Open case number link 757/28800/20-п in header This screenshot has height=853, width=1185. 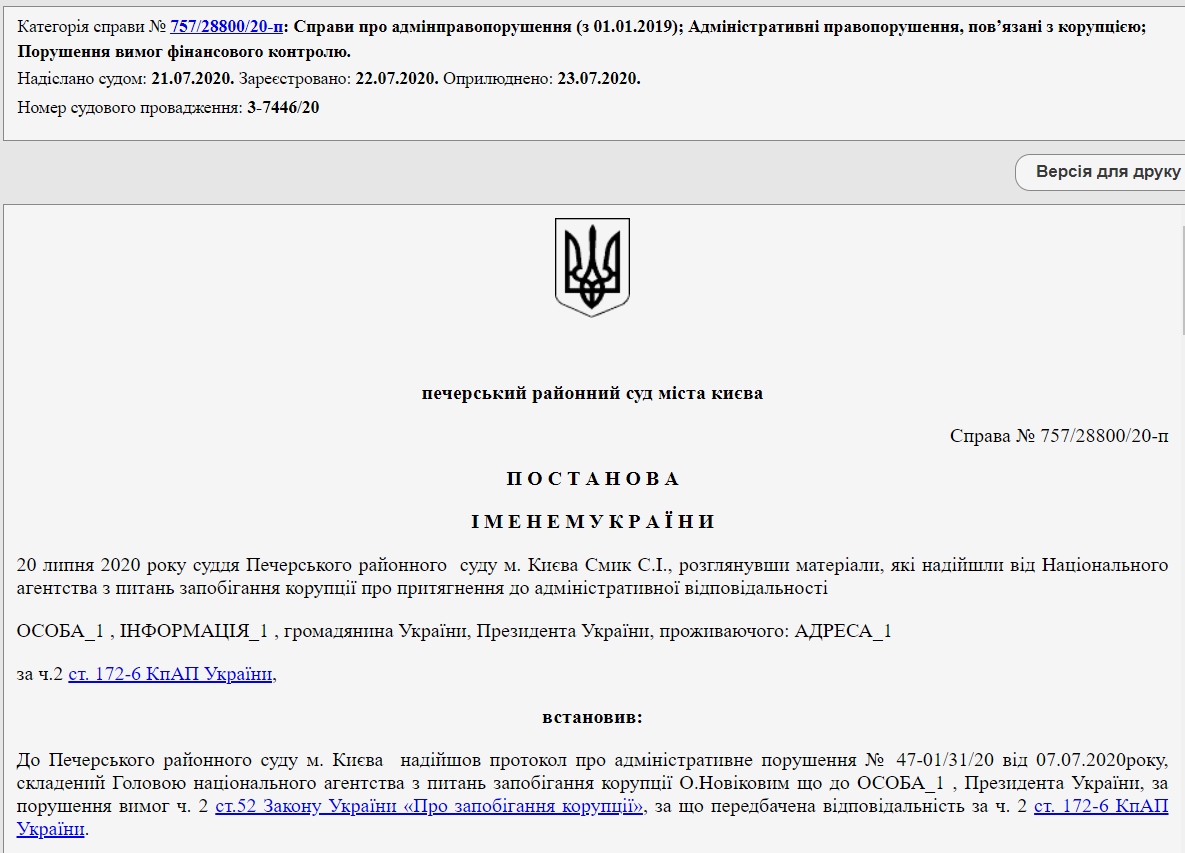coord(226,27)
